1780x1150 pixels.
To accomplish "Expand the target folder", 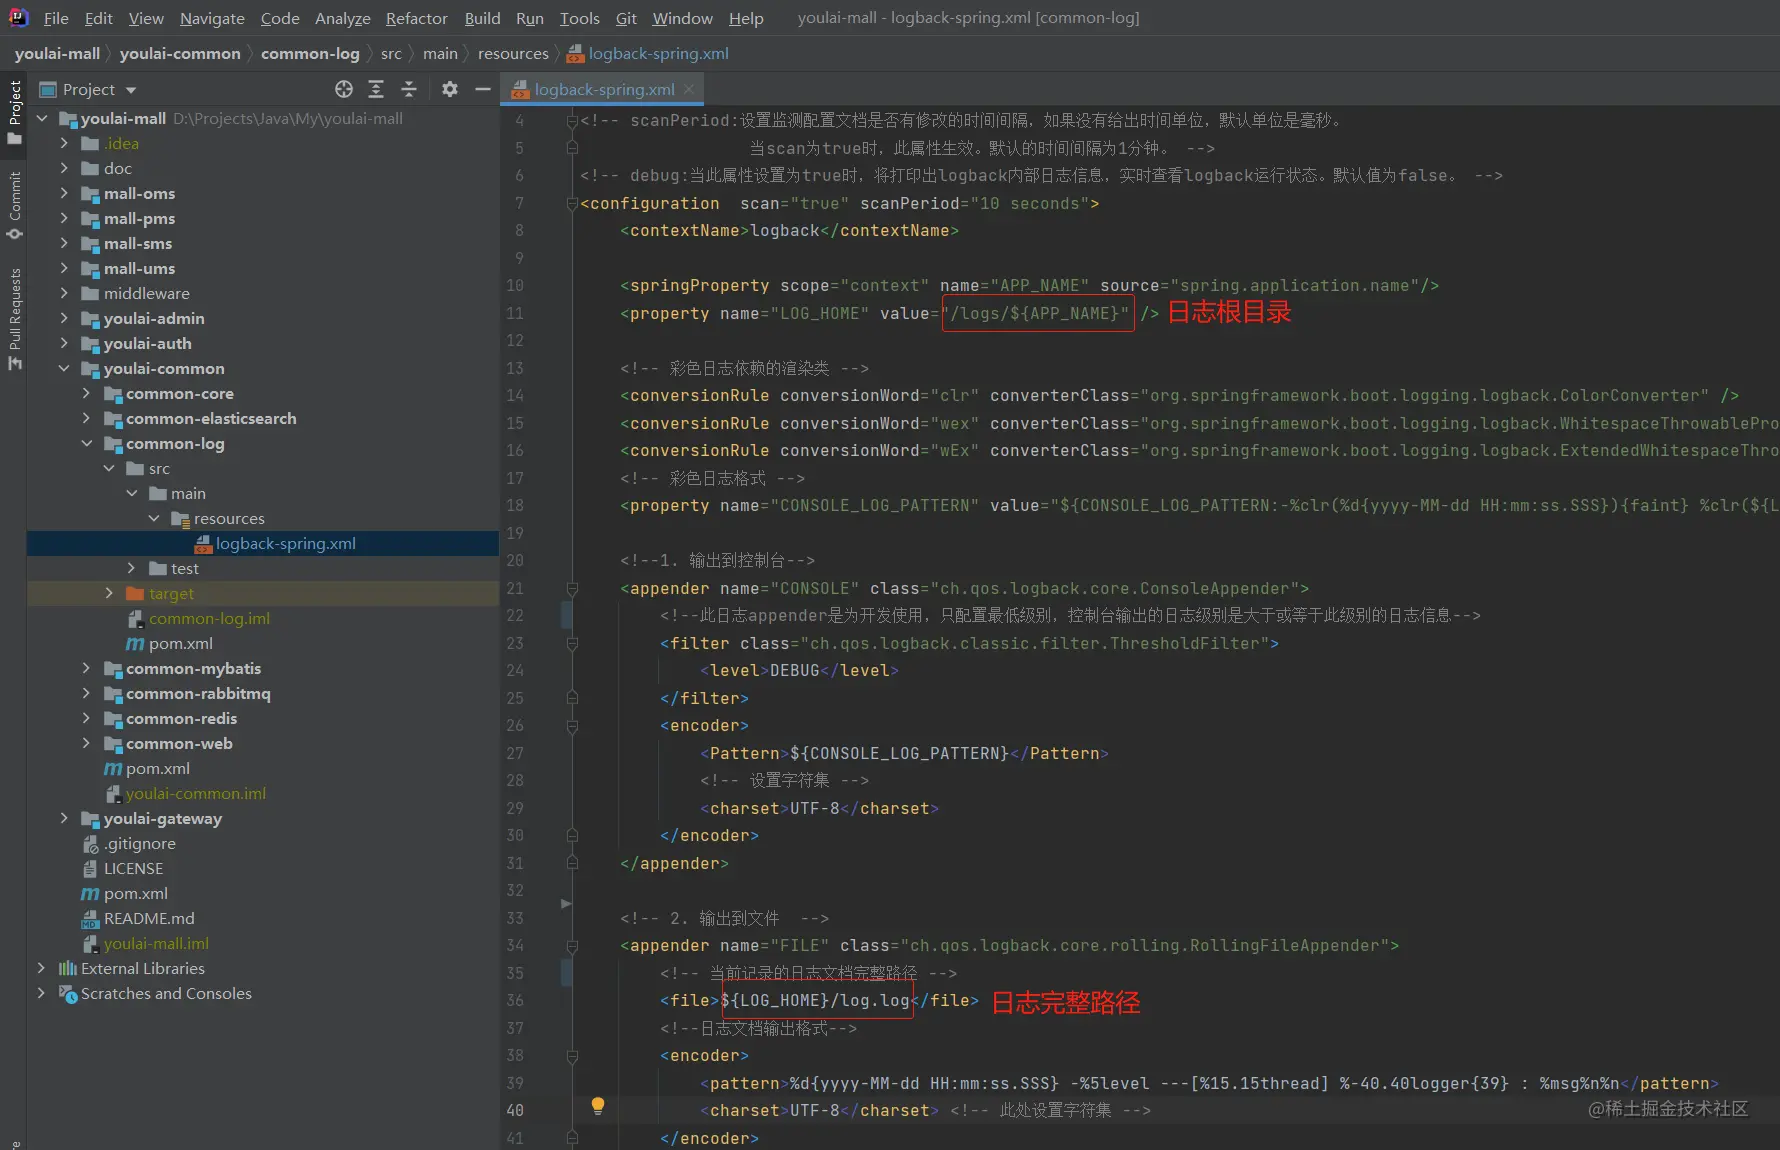I will click(x=109, y=593).
